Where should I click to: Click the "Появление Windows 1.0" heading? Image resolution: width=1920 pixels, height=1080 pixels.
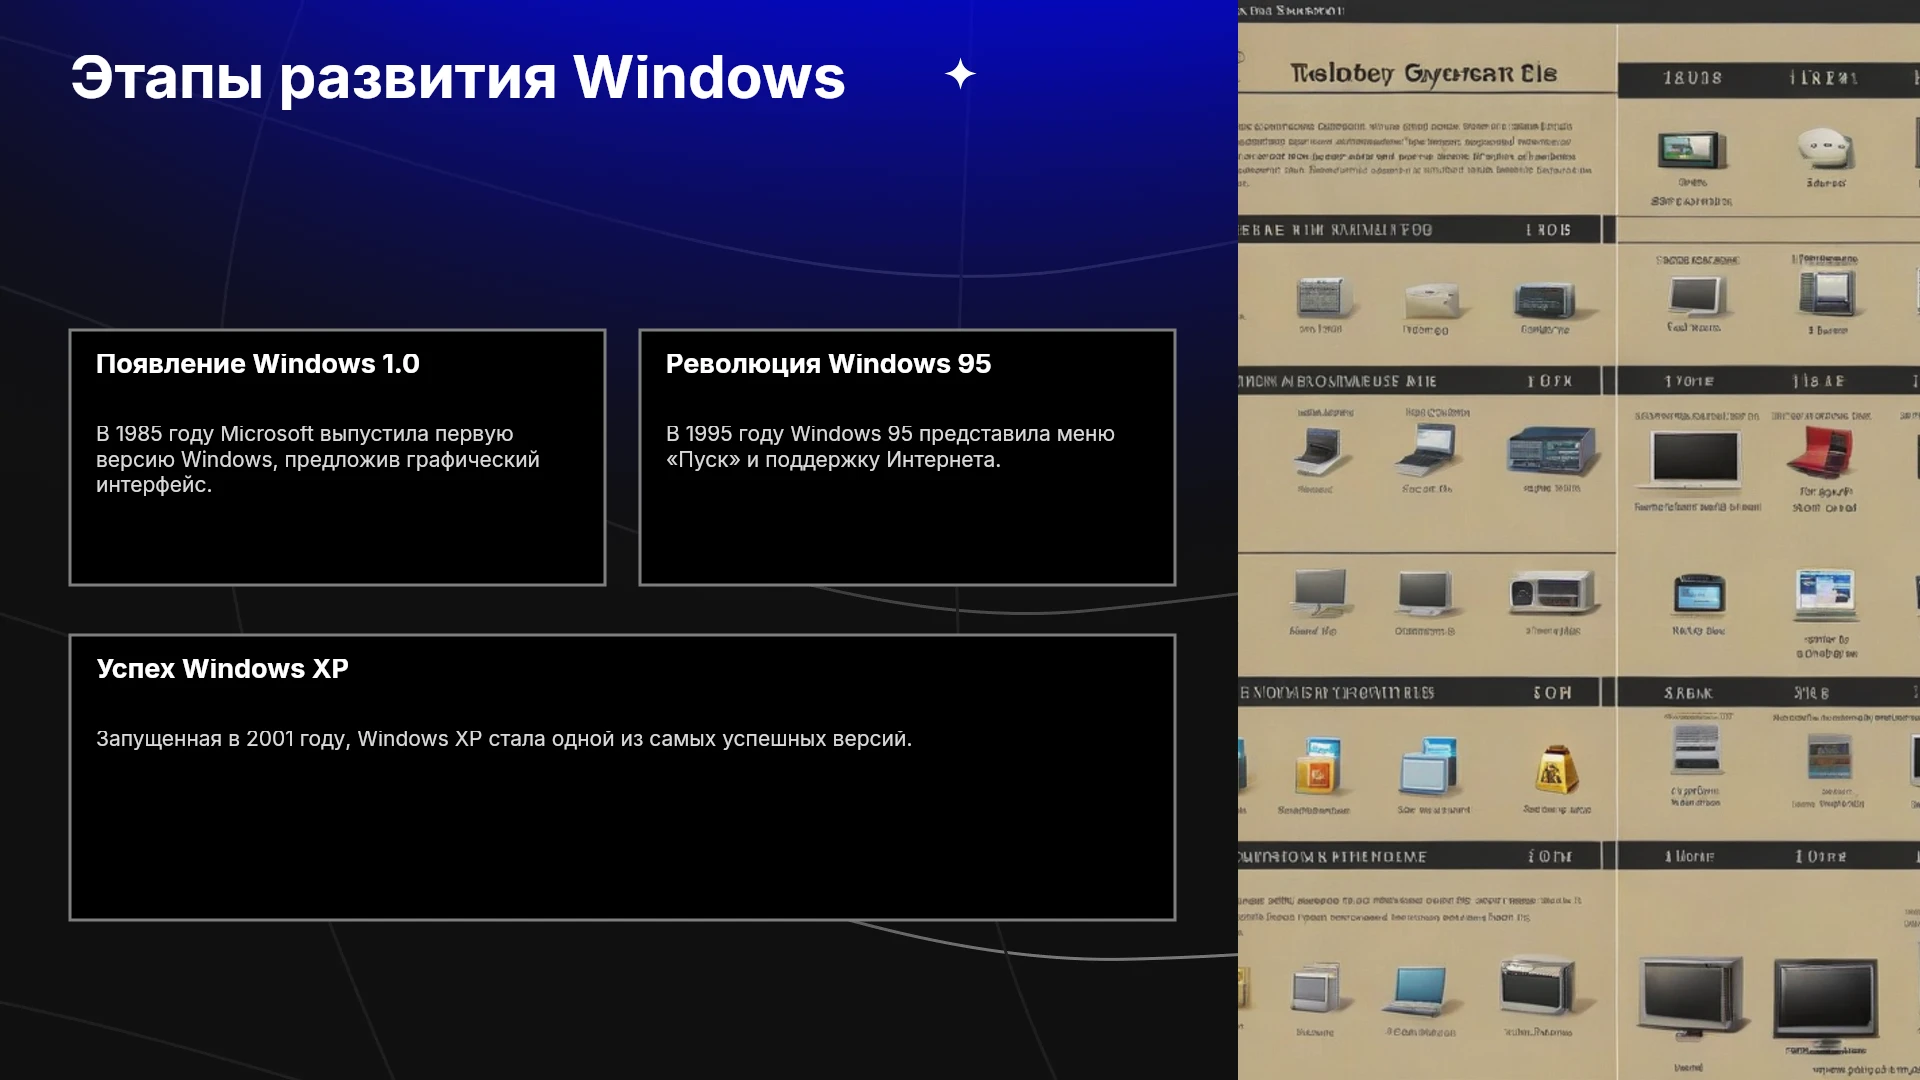(257, 364)
